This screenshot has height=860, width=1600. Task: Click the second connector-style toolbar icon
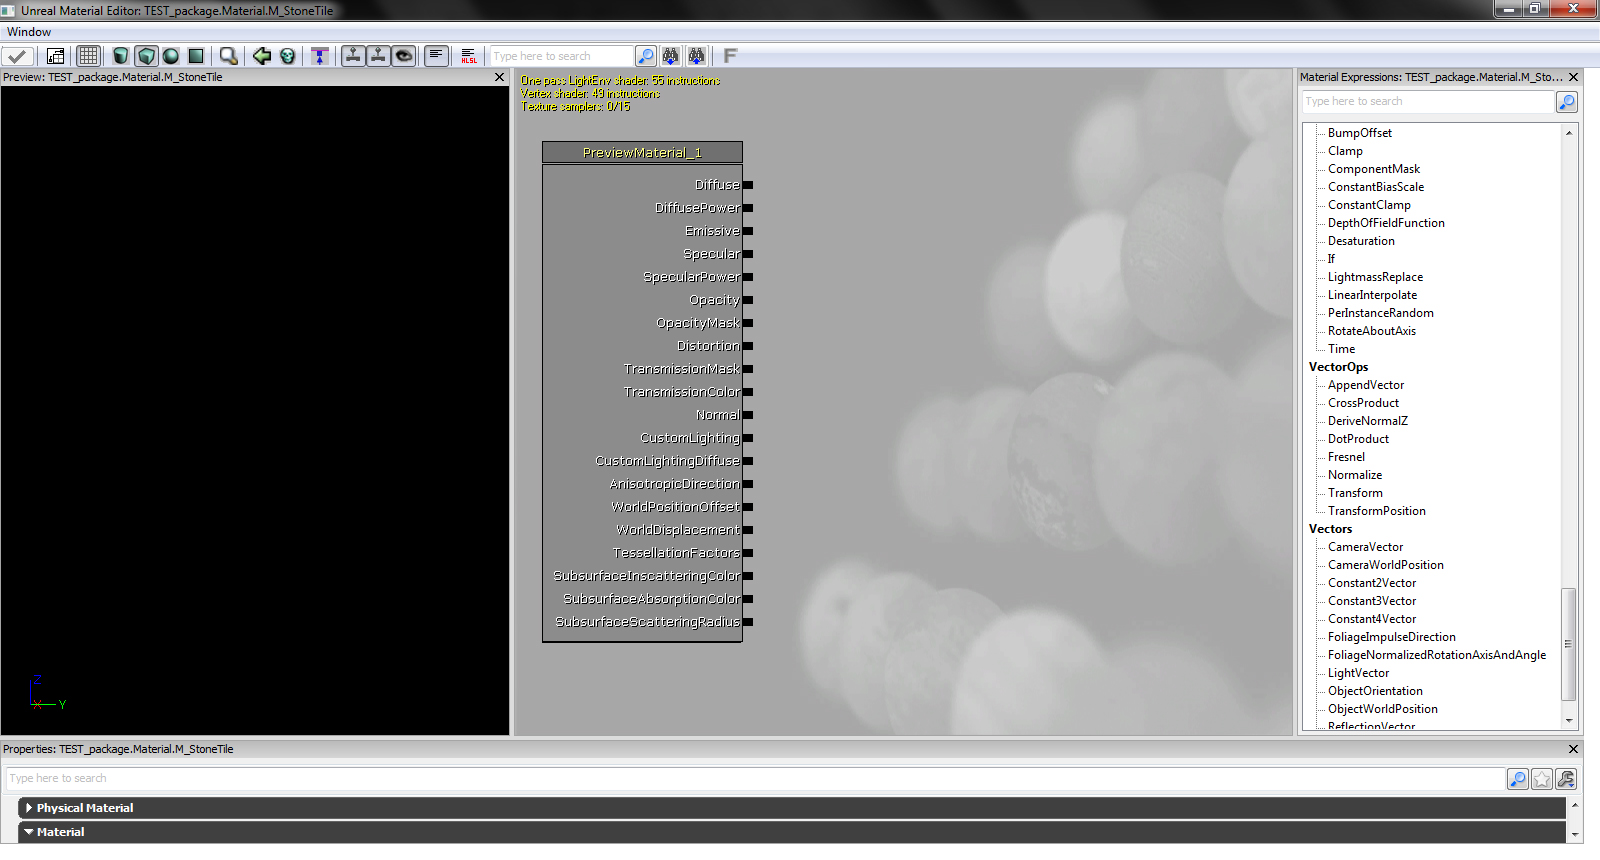click(378, 56)
